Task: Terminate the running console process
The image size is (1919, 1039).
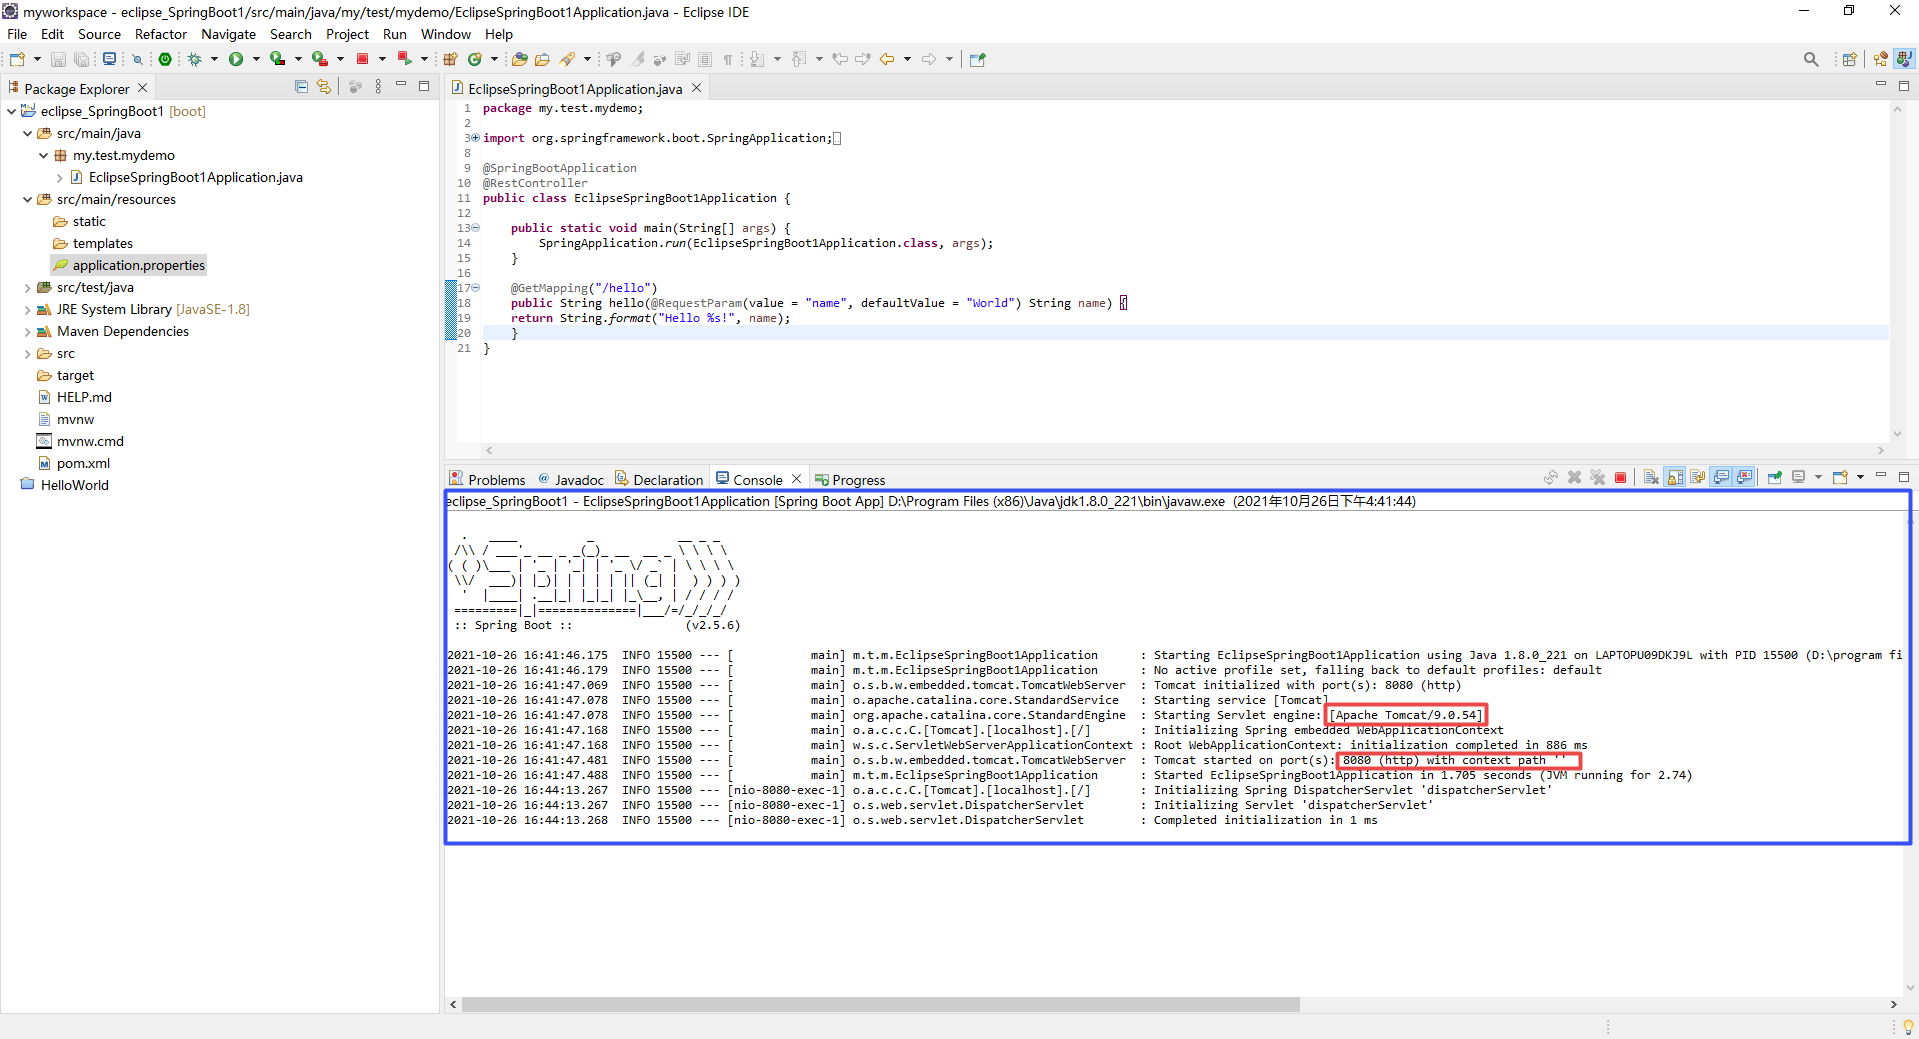Action: 1620,477
